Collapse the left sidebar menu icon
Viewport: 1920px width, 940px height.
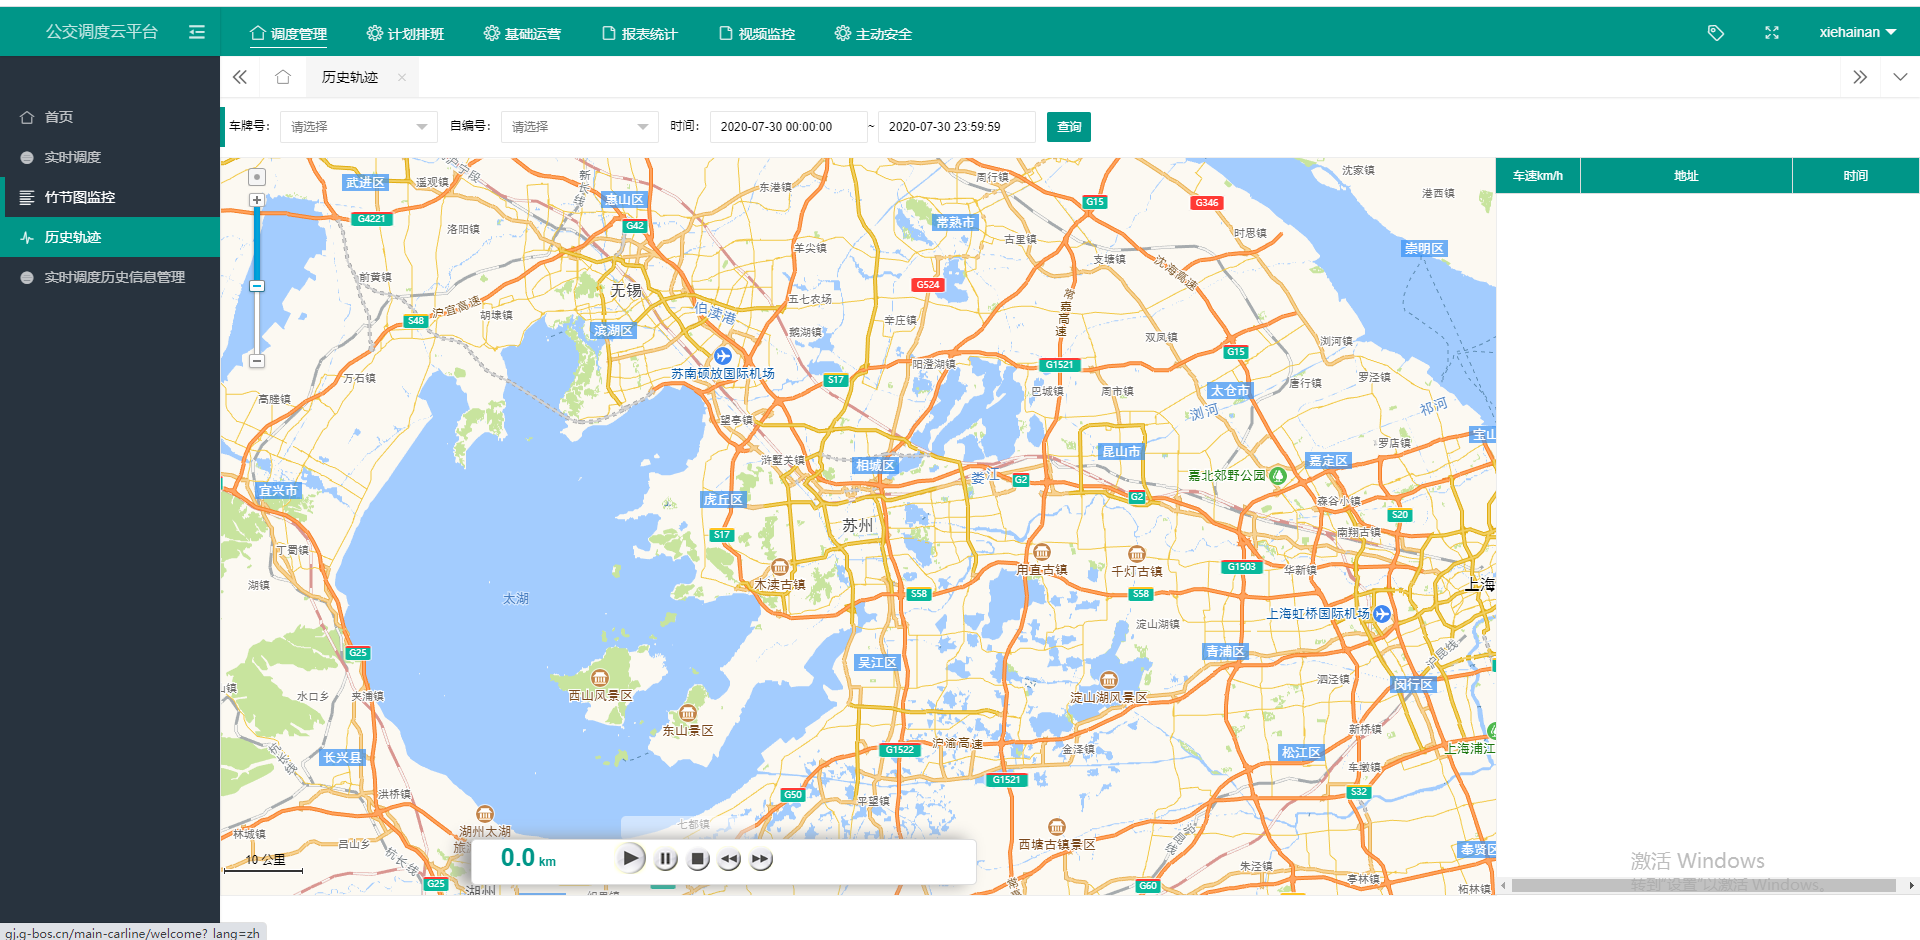click(x=197, y=32)
